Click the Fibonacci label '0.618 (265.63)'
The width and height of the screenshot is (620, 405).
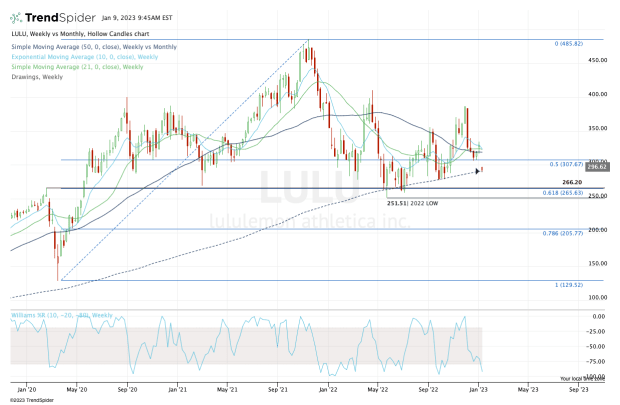point(563,193)
